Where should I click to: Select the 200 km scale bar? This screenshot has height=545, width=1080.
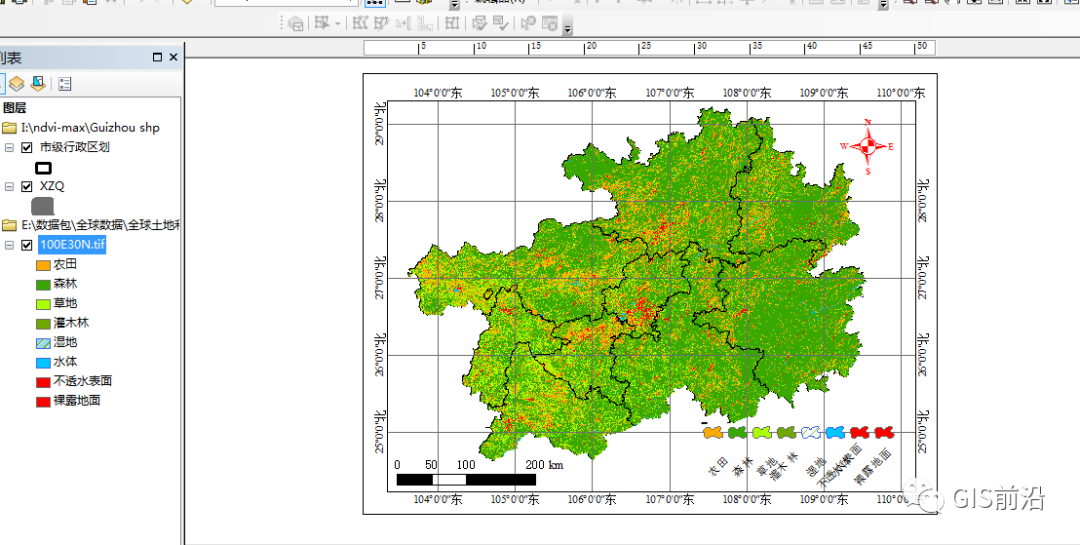click(479, 474)
